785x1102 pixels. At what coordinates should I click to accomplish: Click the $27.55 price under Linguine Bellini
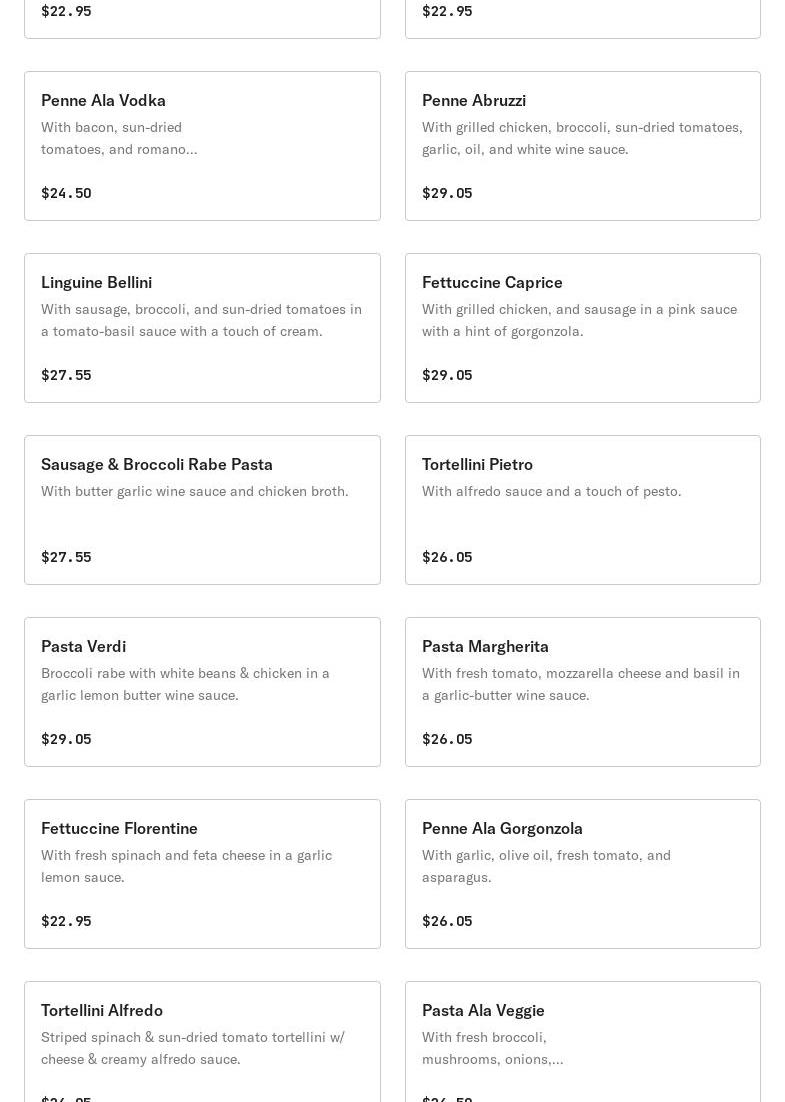tap(66, 375)
